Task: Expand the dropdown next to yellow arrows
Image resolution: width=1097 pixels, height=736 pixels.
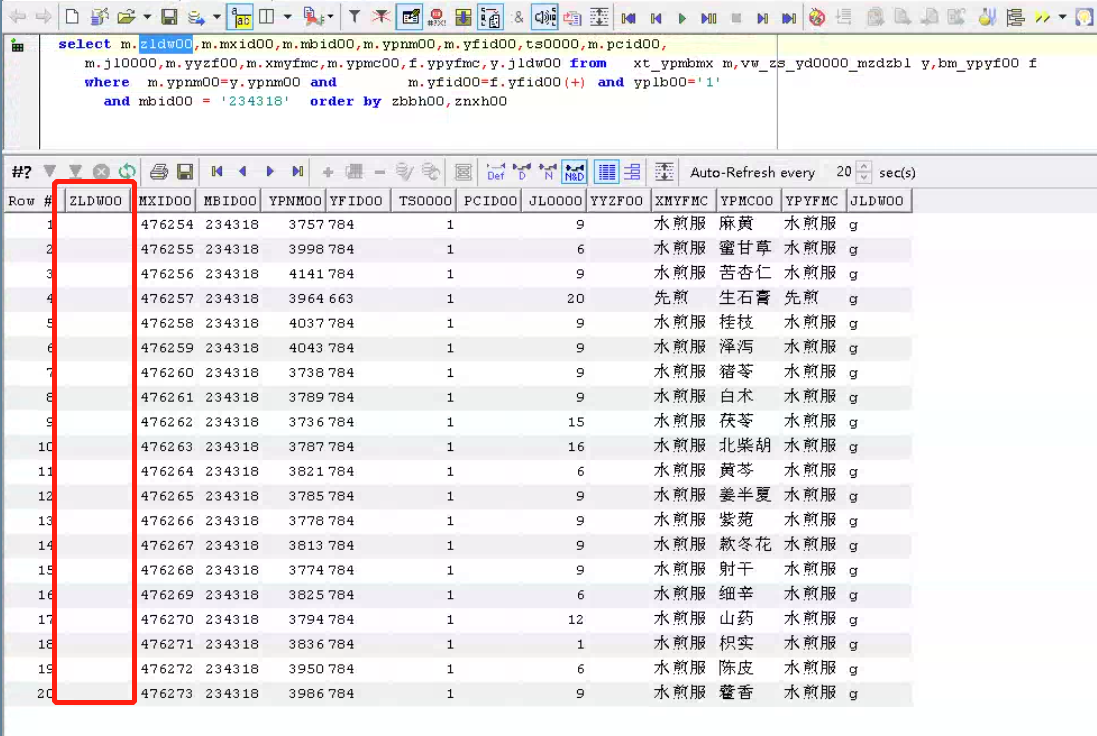Action: tap(1062, 17)
